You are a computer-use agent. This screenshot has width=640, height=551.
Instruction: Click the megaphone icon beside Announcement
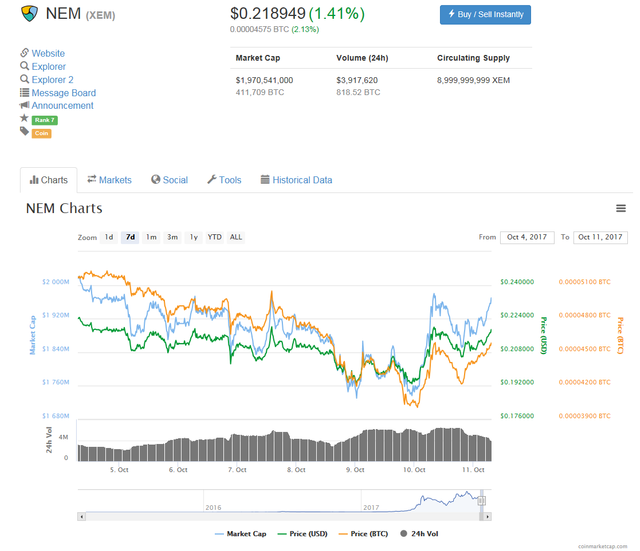pos(24,105)
